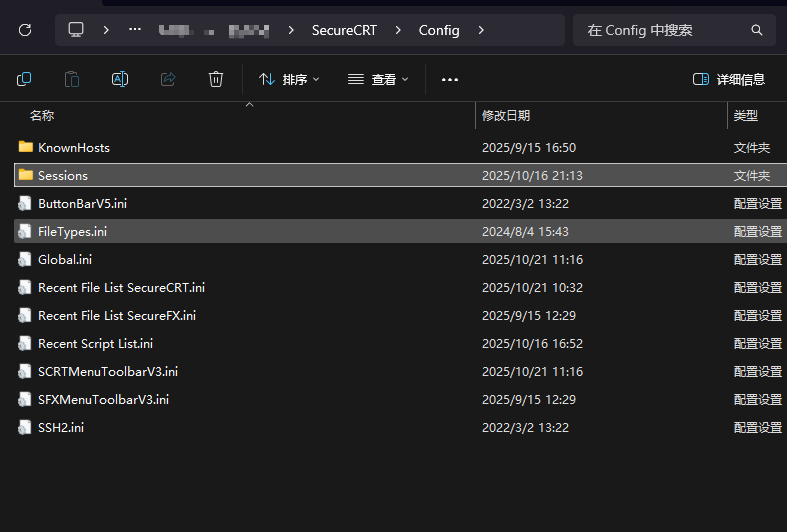Screen dimensions: 787x532
Task: Click date 2025/9/15 16:50 for KnownHosts
Action: [529, 148]
